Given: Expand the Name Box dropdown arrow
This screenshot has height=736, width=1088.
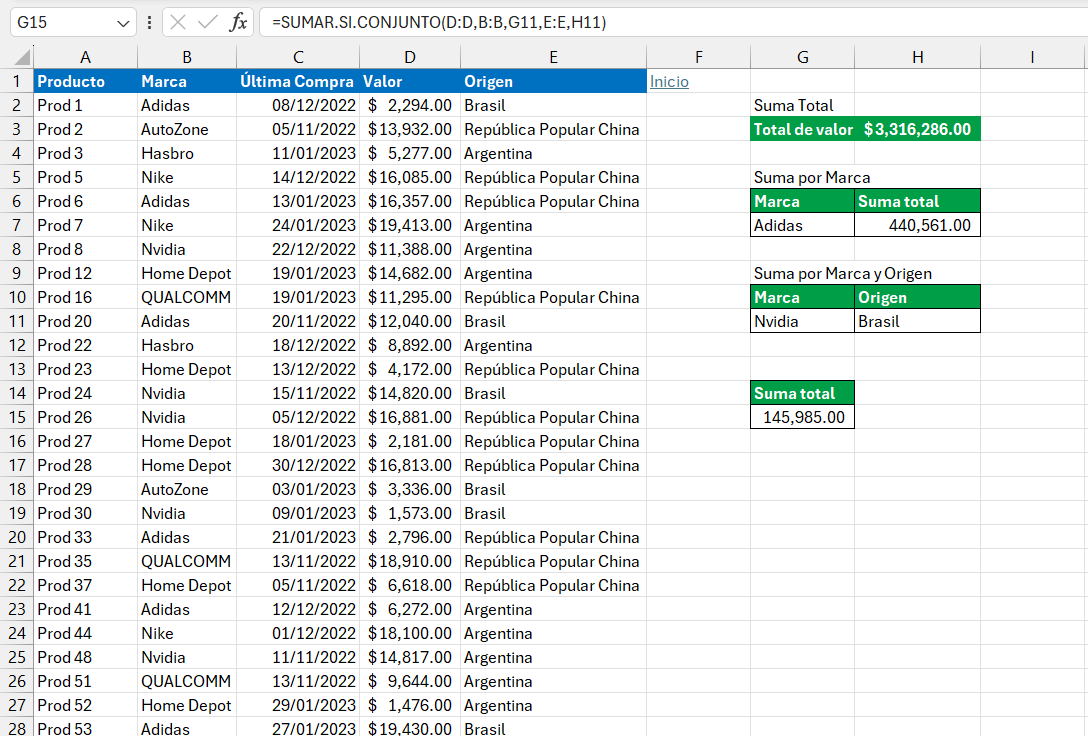Looking at the screenshot, I should [123, 22].
